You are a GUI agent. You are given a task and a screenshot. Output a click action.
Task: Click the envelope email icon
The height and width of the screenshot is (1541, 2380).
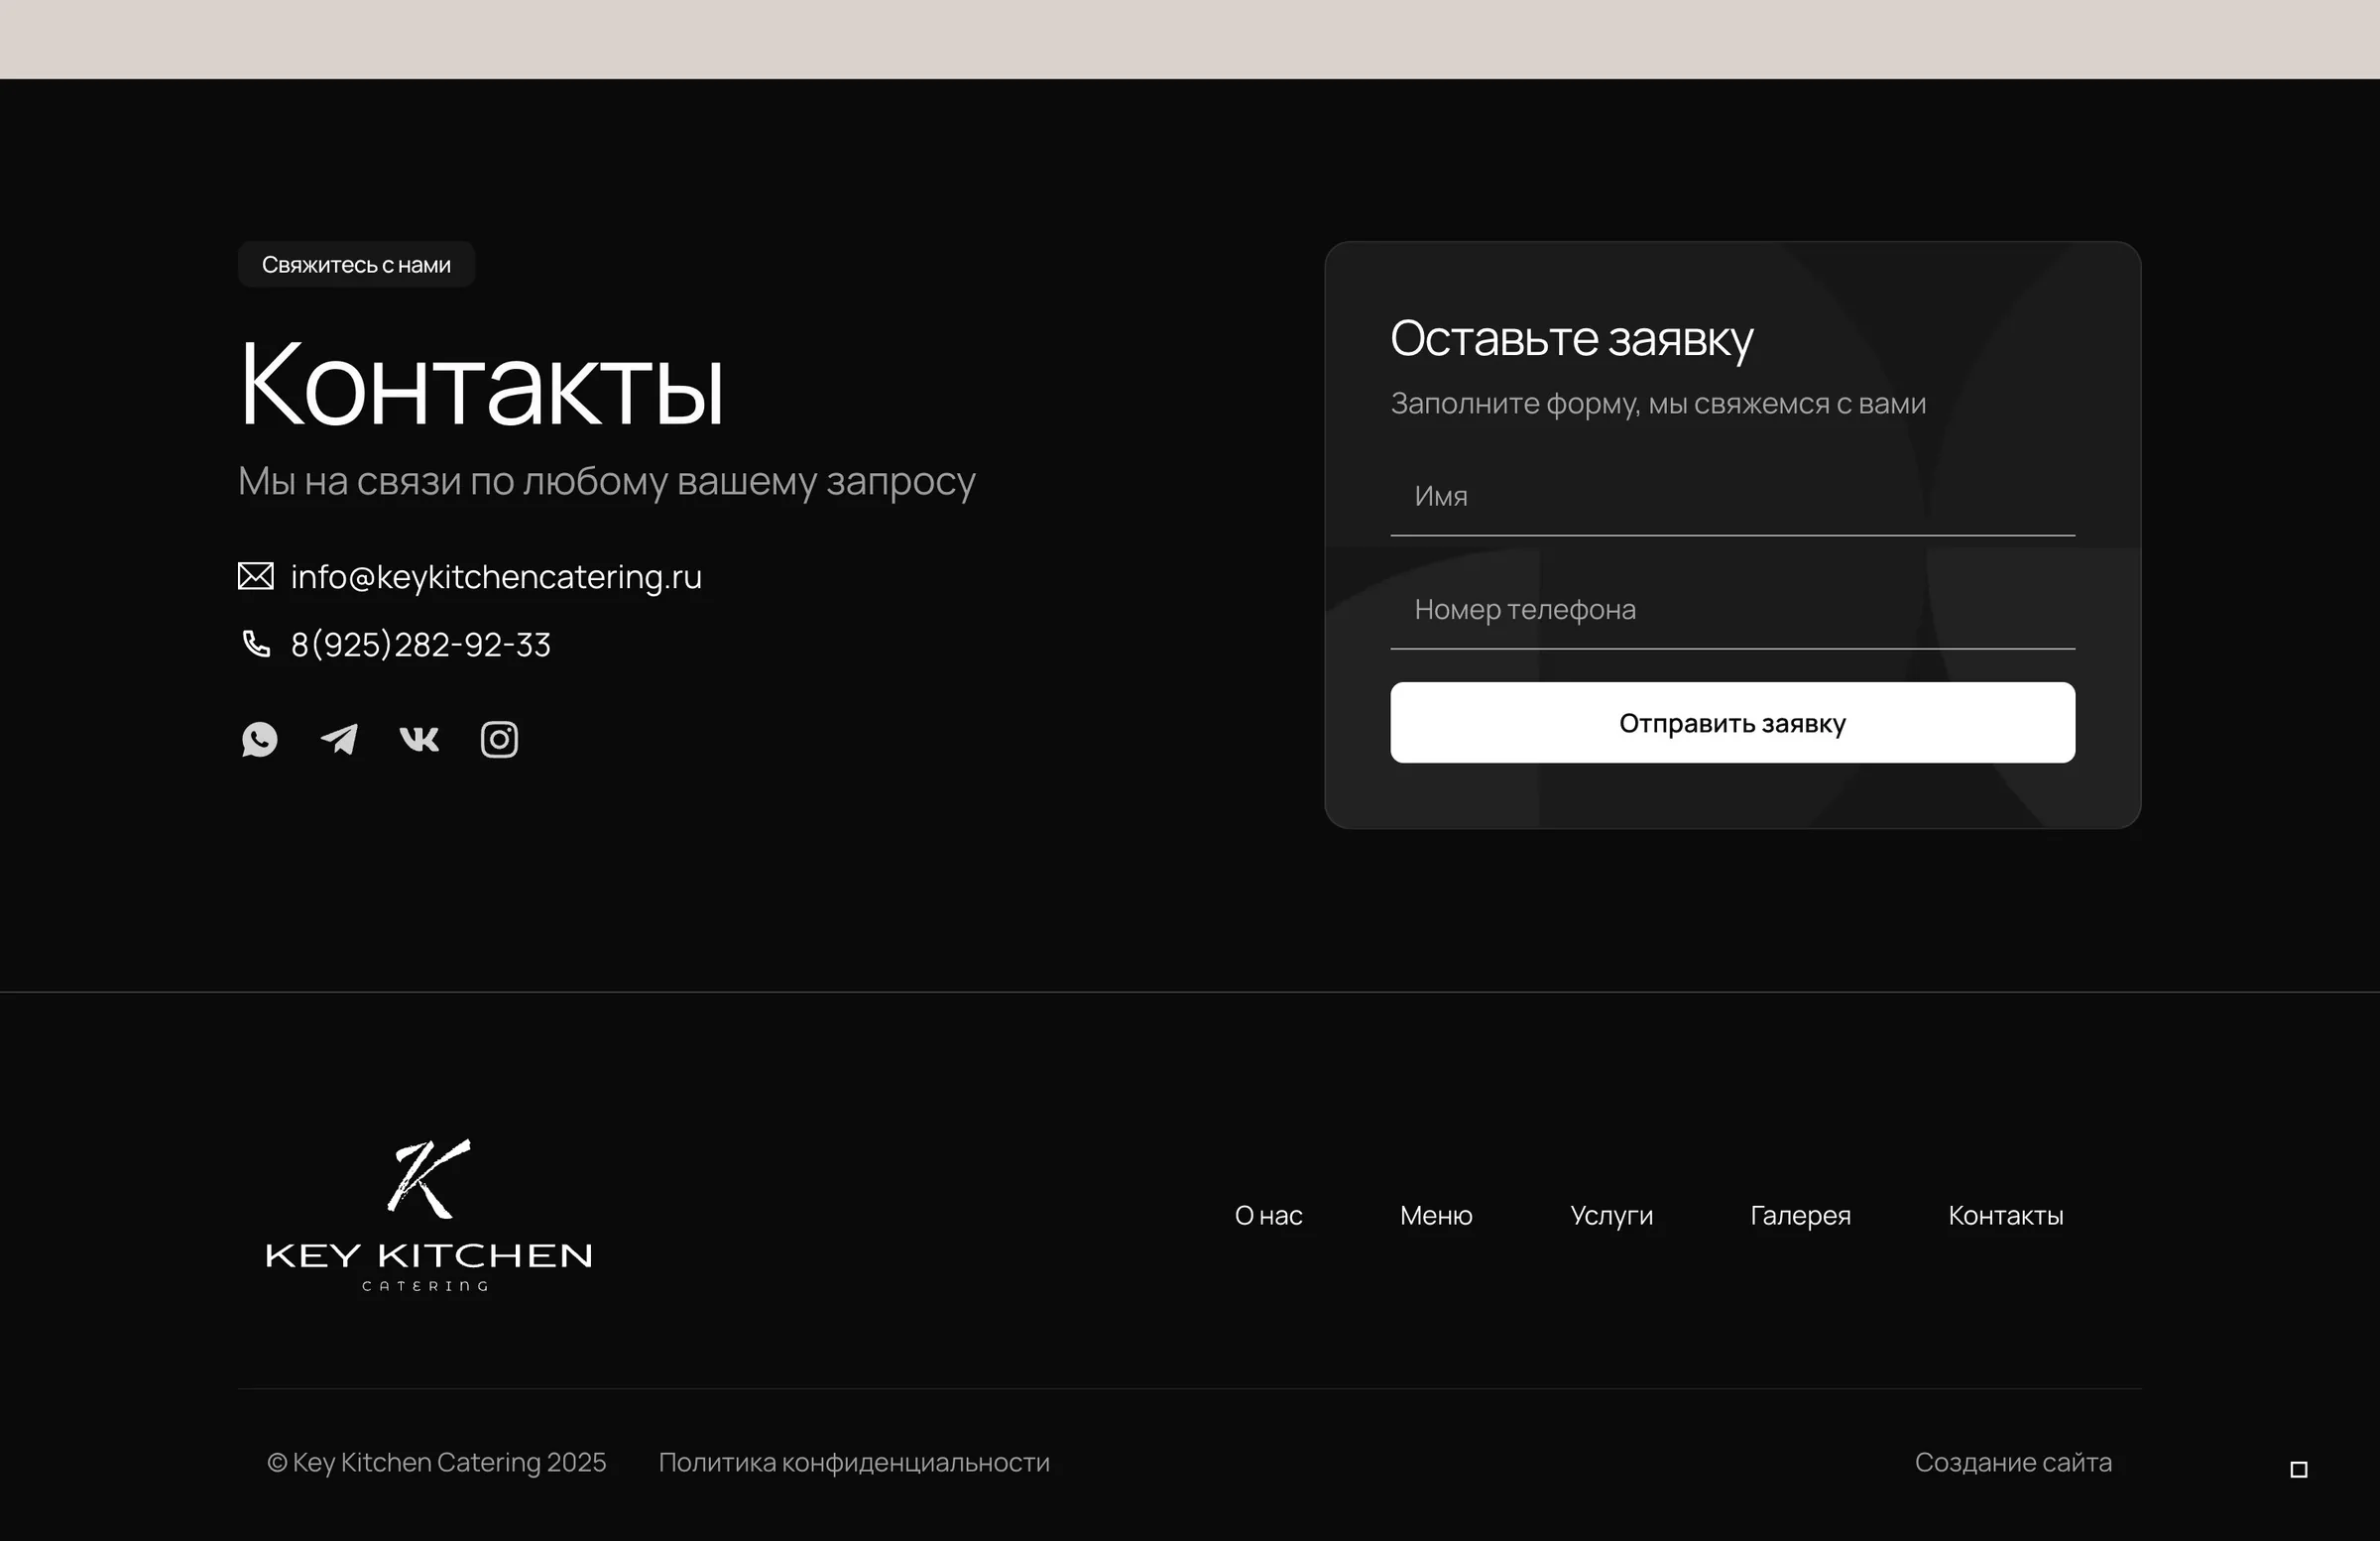[x=256, y=576]
